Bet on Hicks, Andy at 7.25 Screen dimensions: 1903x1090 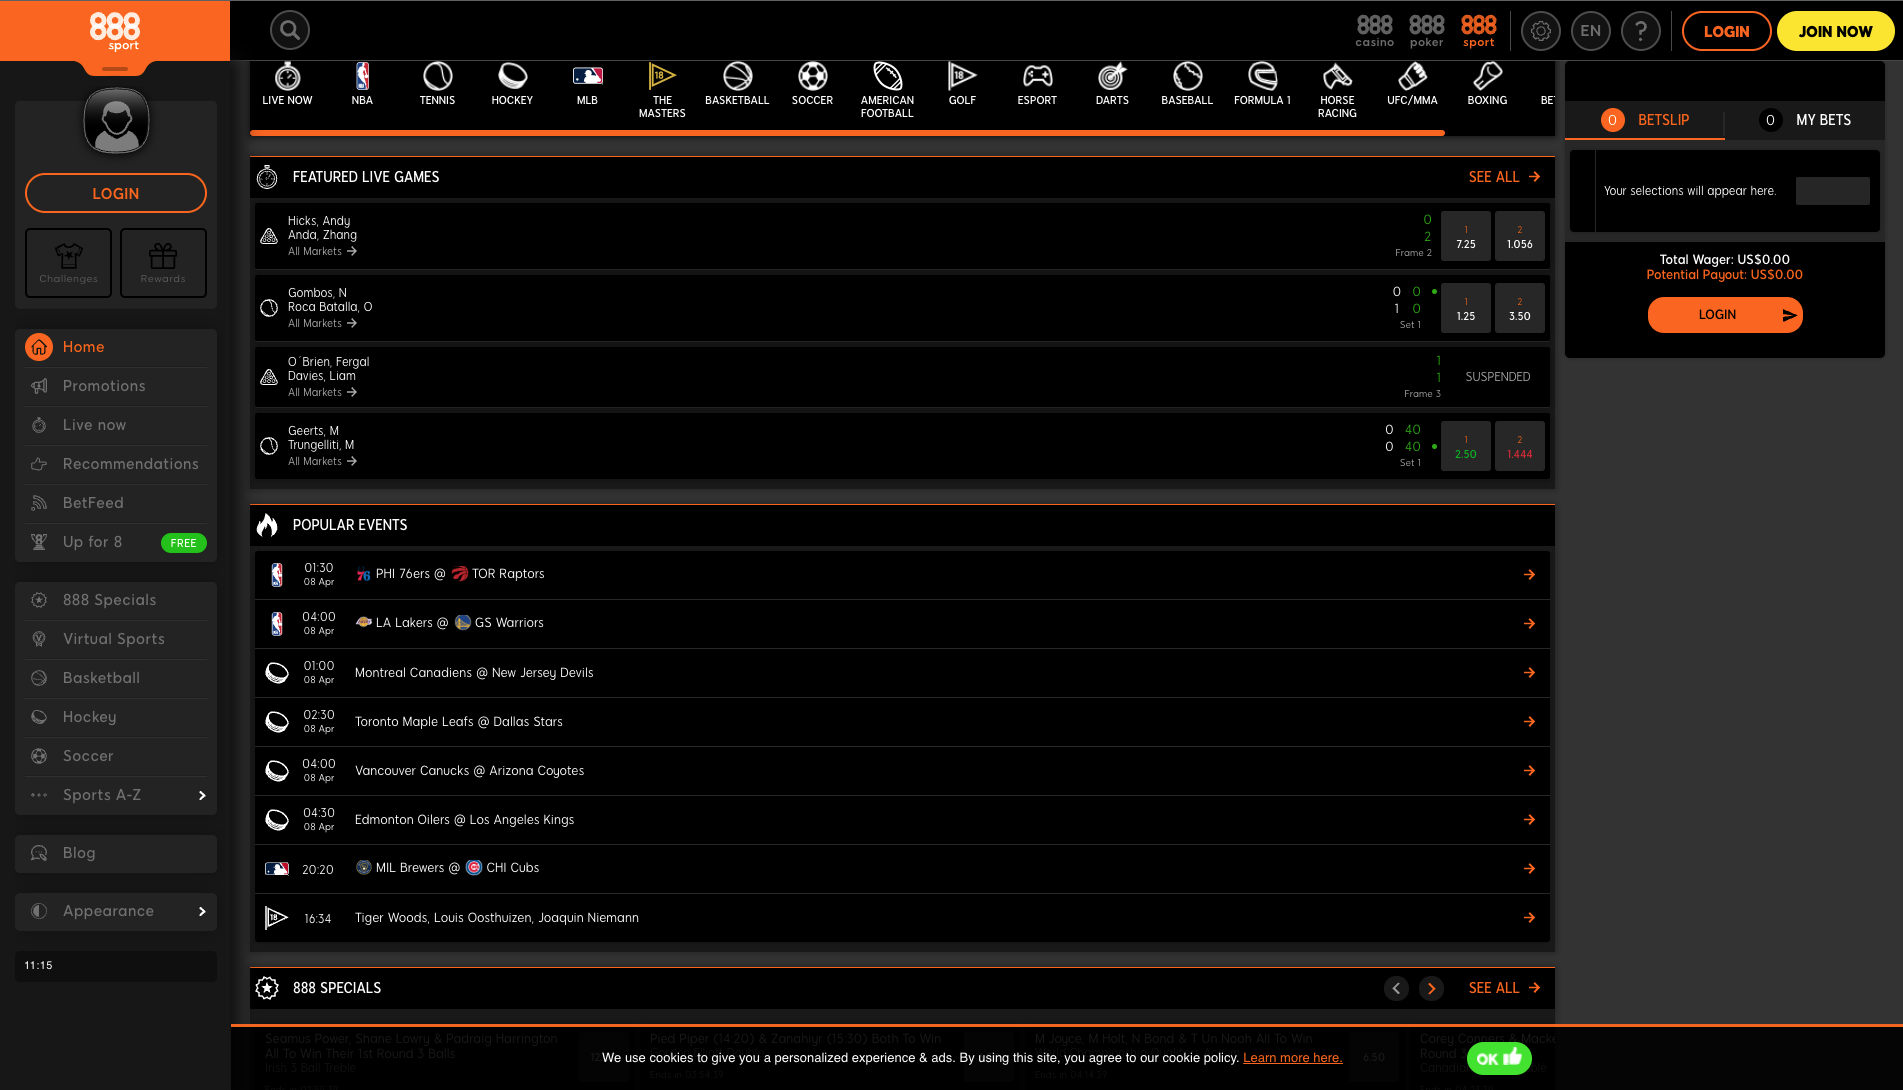click(1465, 236)
